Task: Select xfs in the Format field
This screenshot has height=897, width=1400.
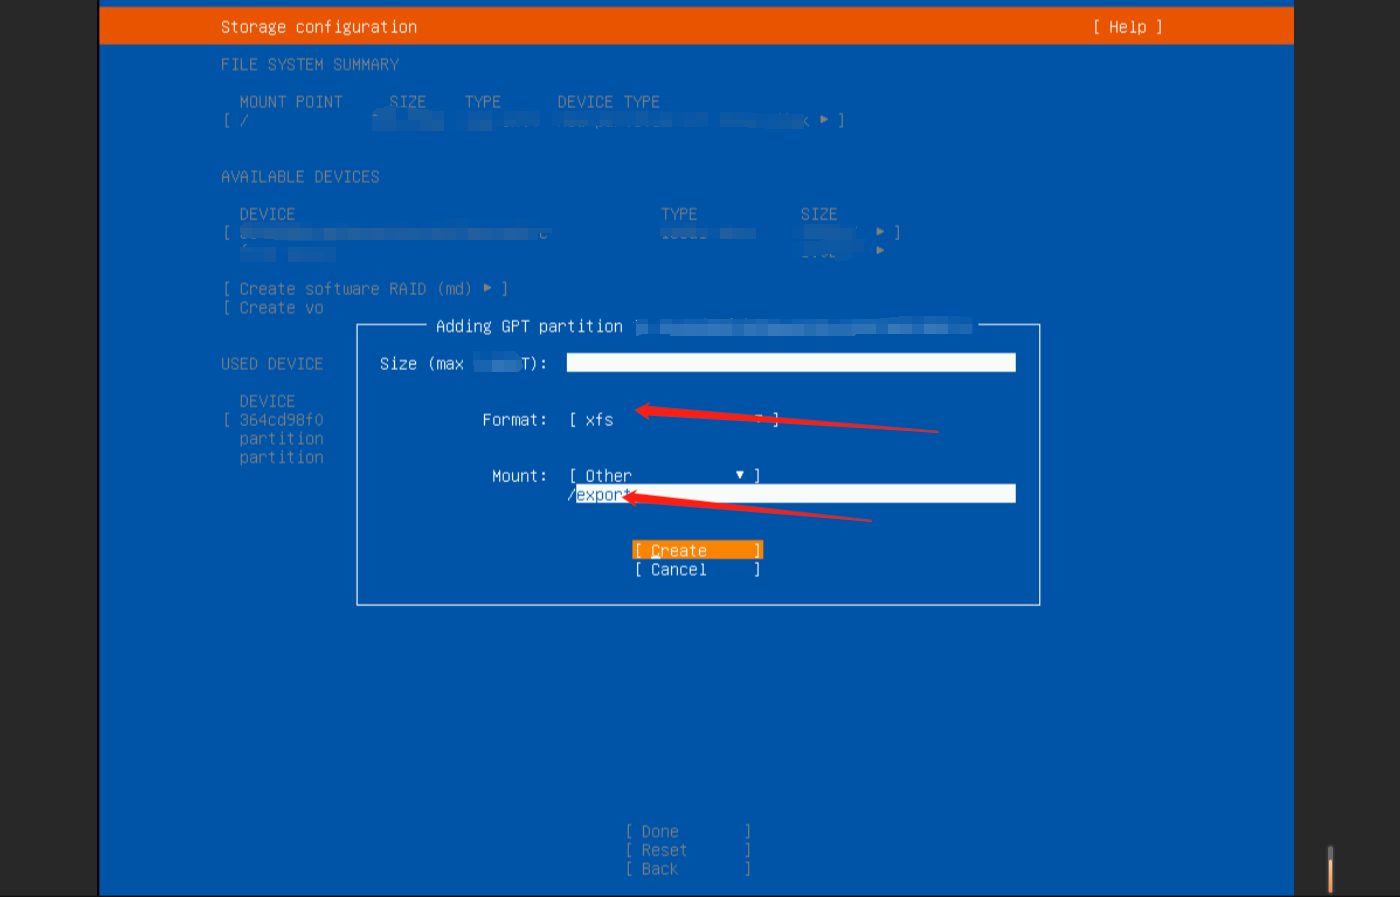Action: (x=600, y=419)
